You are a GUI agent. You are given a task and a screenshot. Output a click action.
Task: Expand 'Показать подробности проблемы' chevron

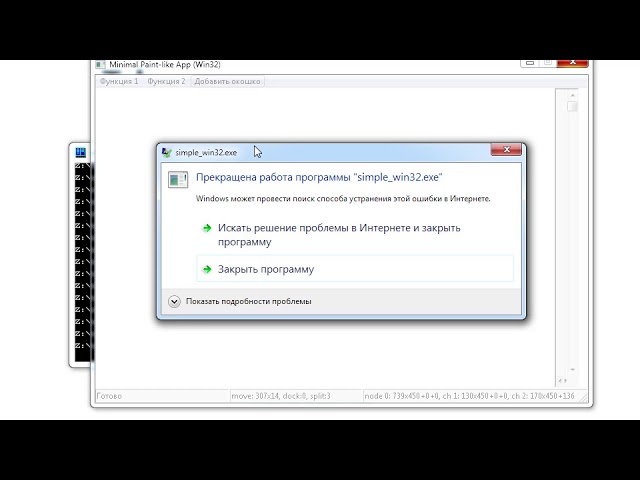(174, 301)
